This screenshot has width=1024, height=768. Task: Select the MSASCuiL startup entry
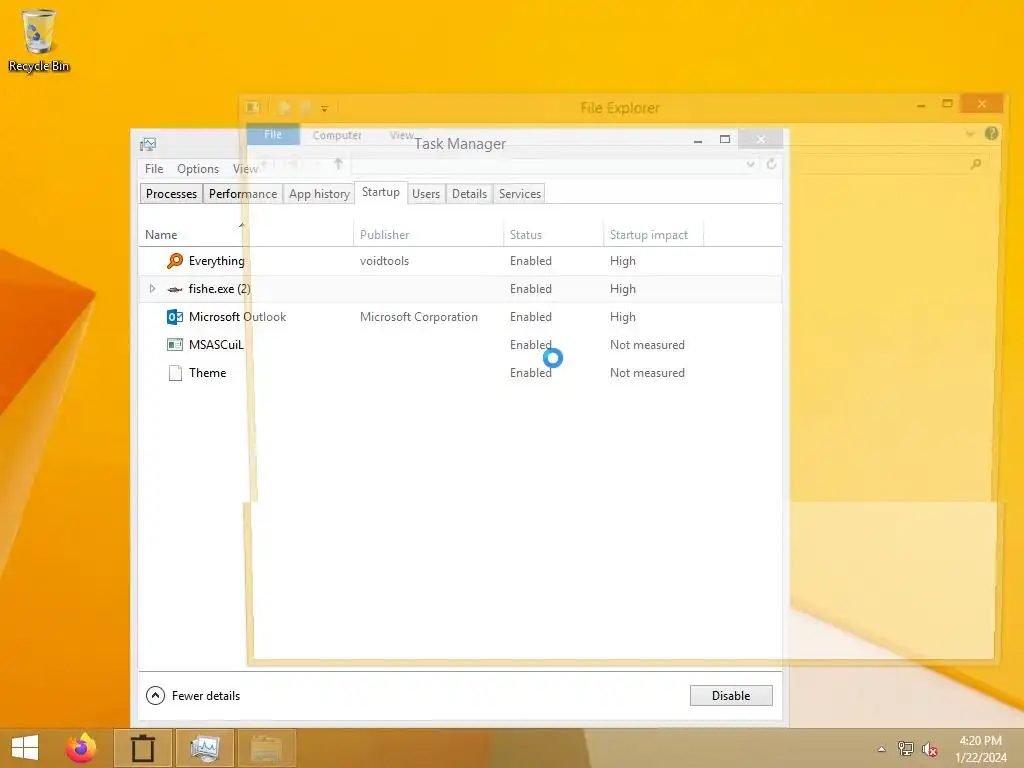point(460,345)
